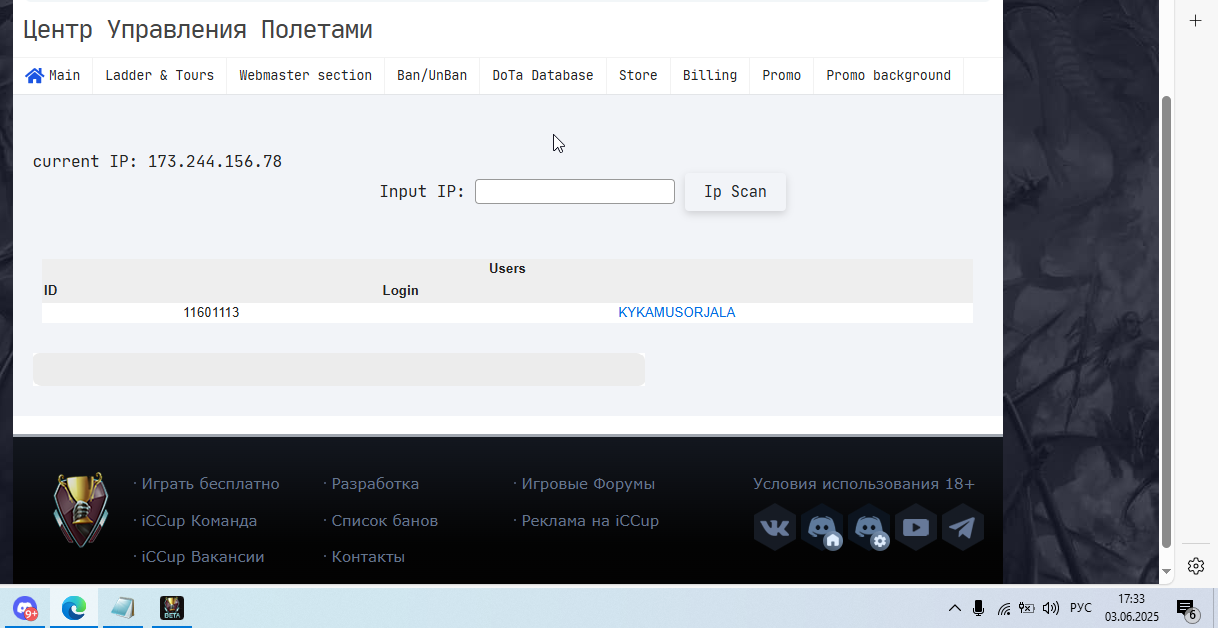Image resolution: width=1218 pixels, height=628 pixels.
Task: Open the Реклама на iCCup link
Action: 590,521
